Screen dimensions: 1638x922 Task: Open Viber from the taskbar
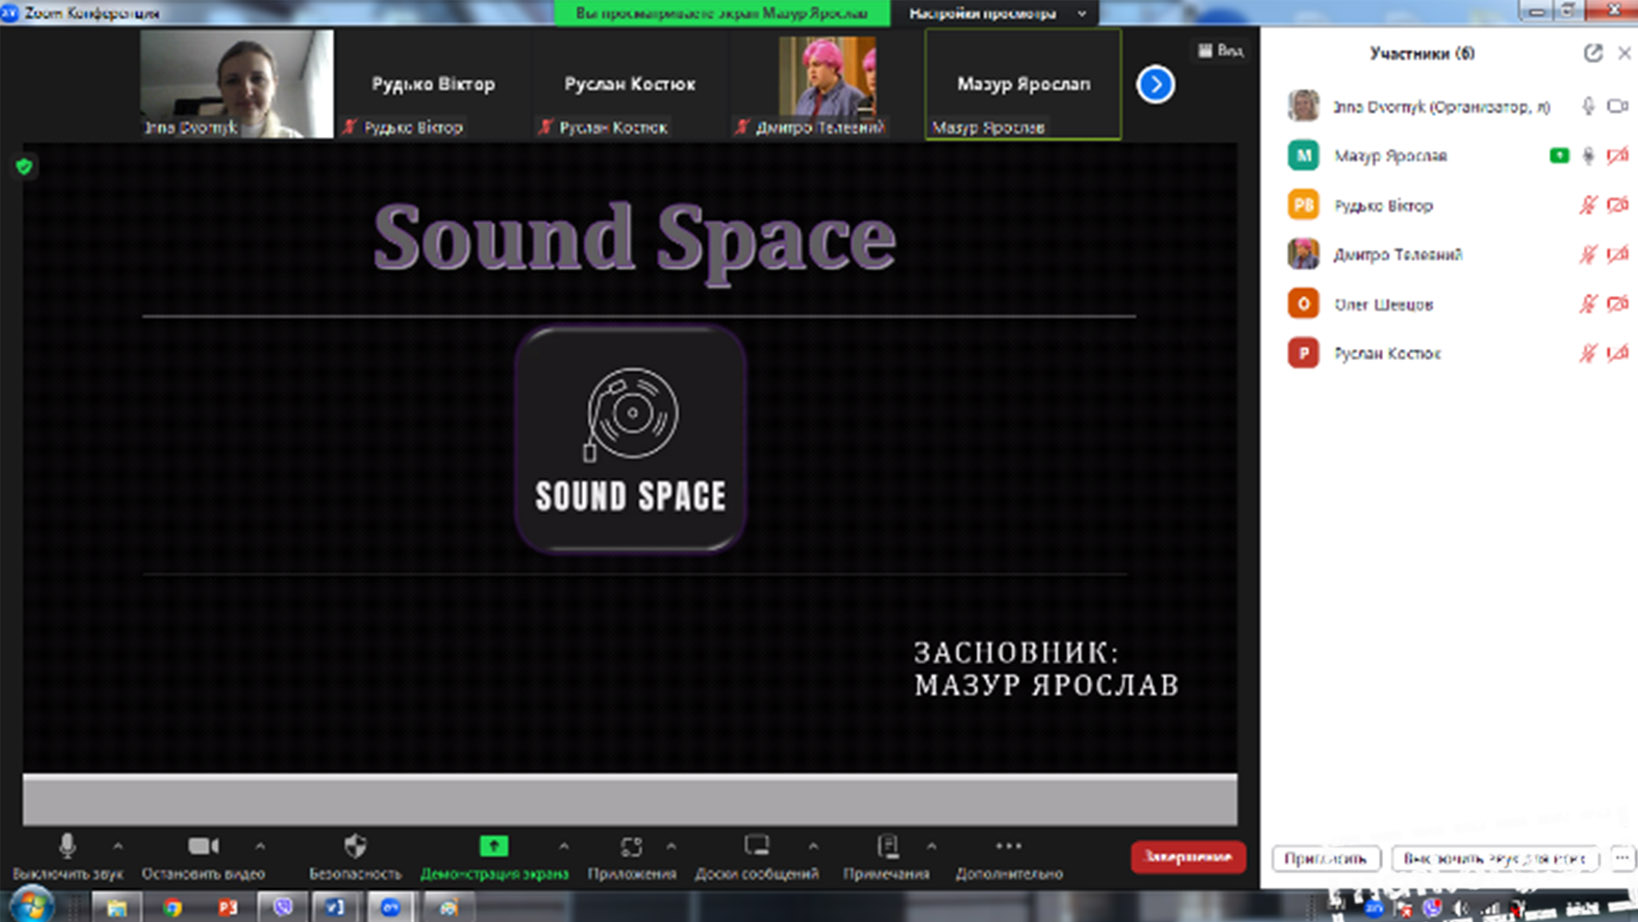282,907
